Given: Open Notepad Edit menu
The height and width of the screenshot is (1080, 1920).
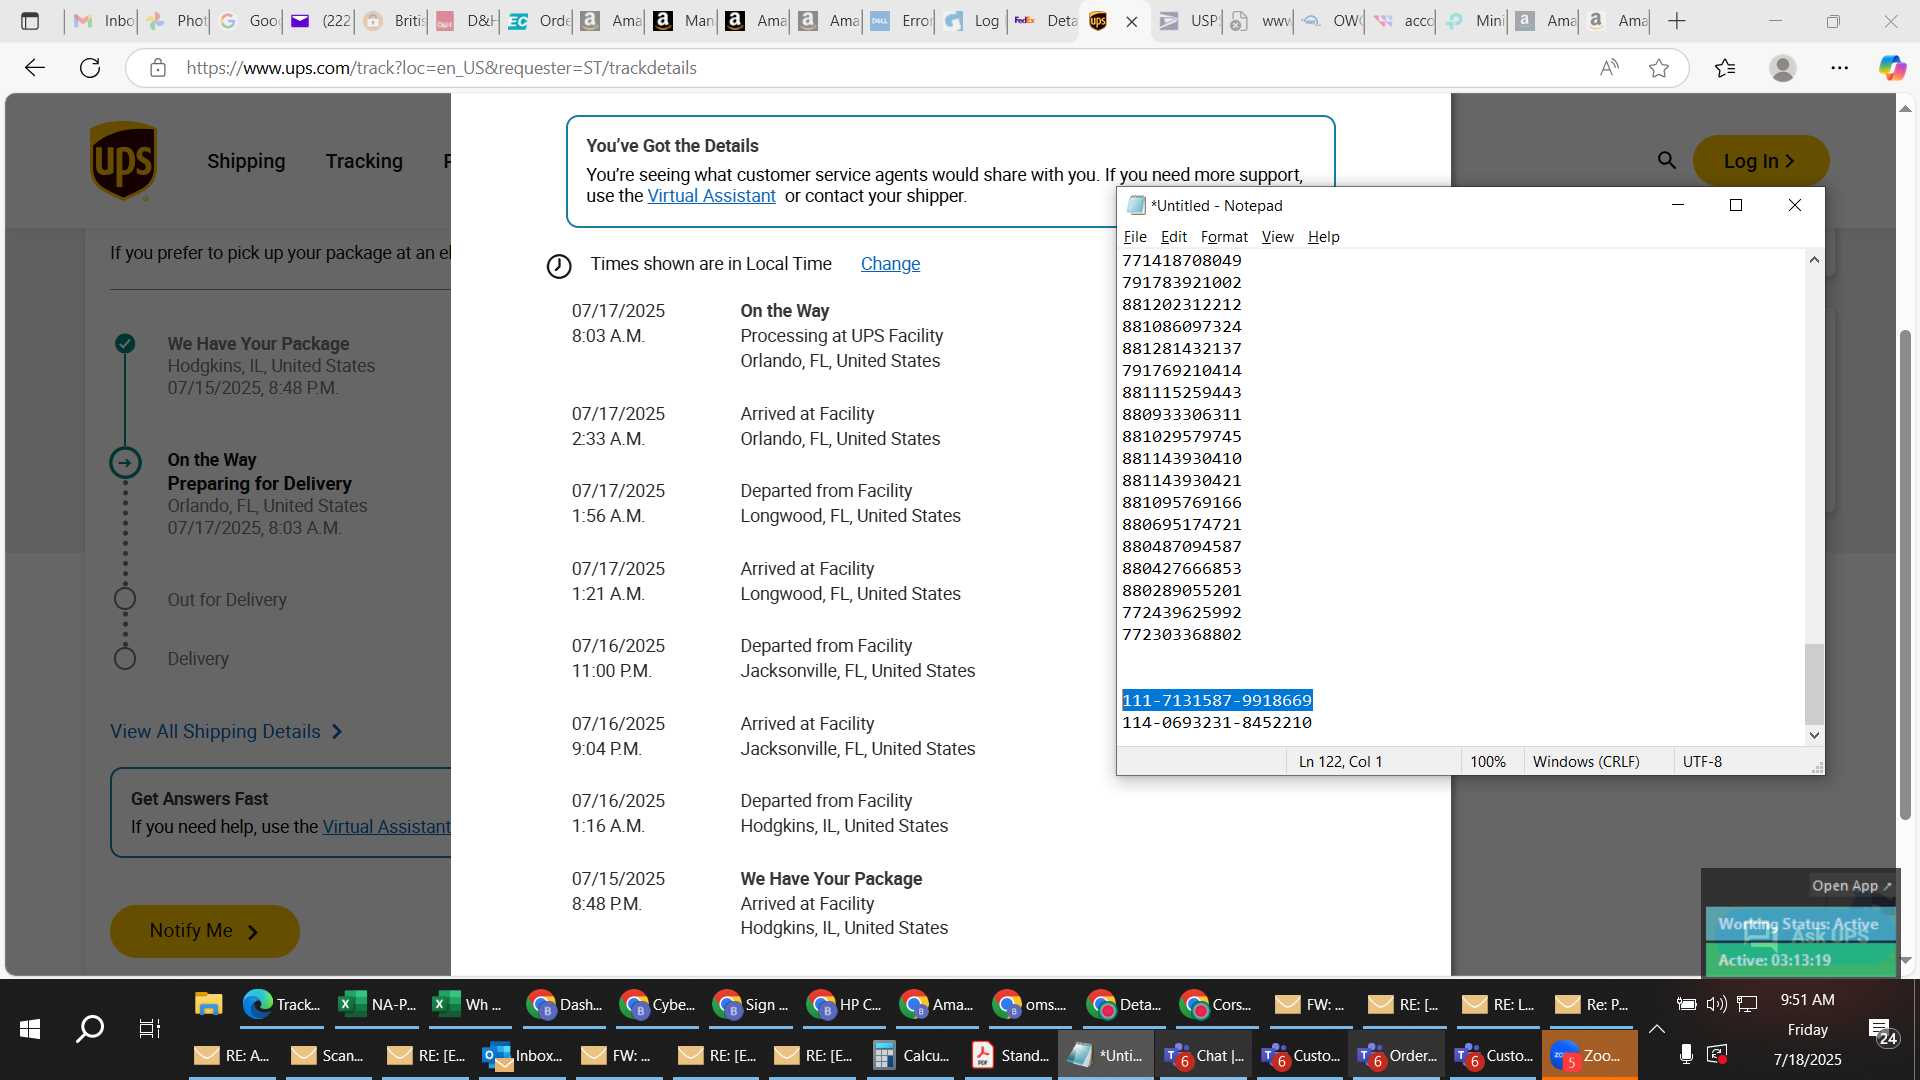Looking at the screenshot, I should coord(1173,237).
